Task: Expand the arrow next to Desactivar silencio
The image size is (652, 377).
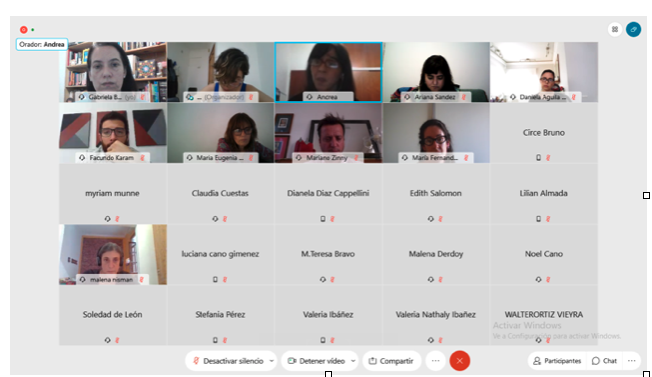Action: pos(272,361)
